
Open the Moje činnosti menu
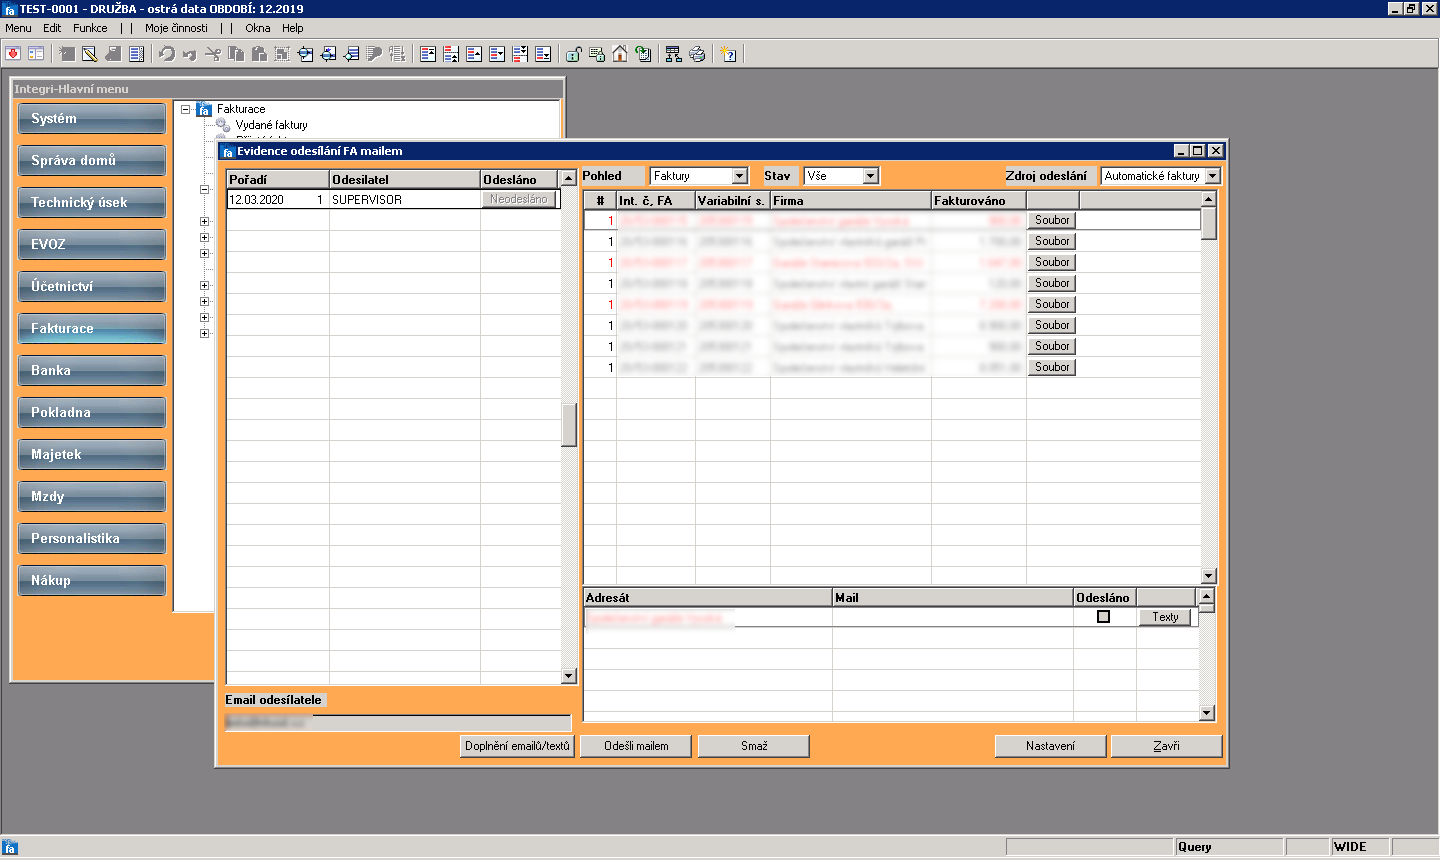pos(176,28)
